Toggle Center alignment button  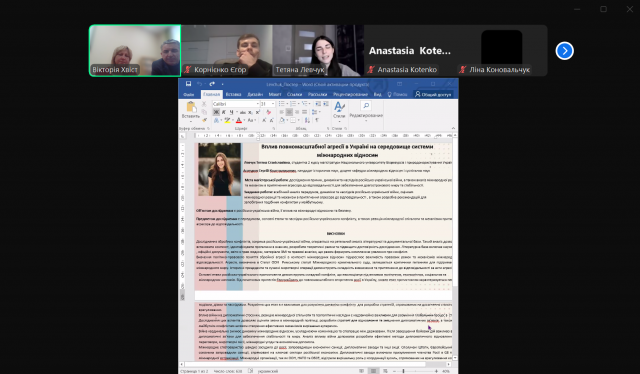[x=289, y=112]
